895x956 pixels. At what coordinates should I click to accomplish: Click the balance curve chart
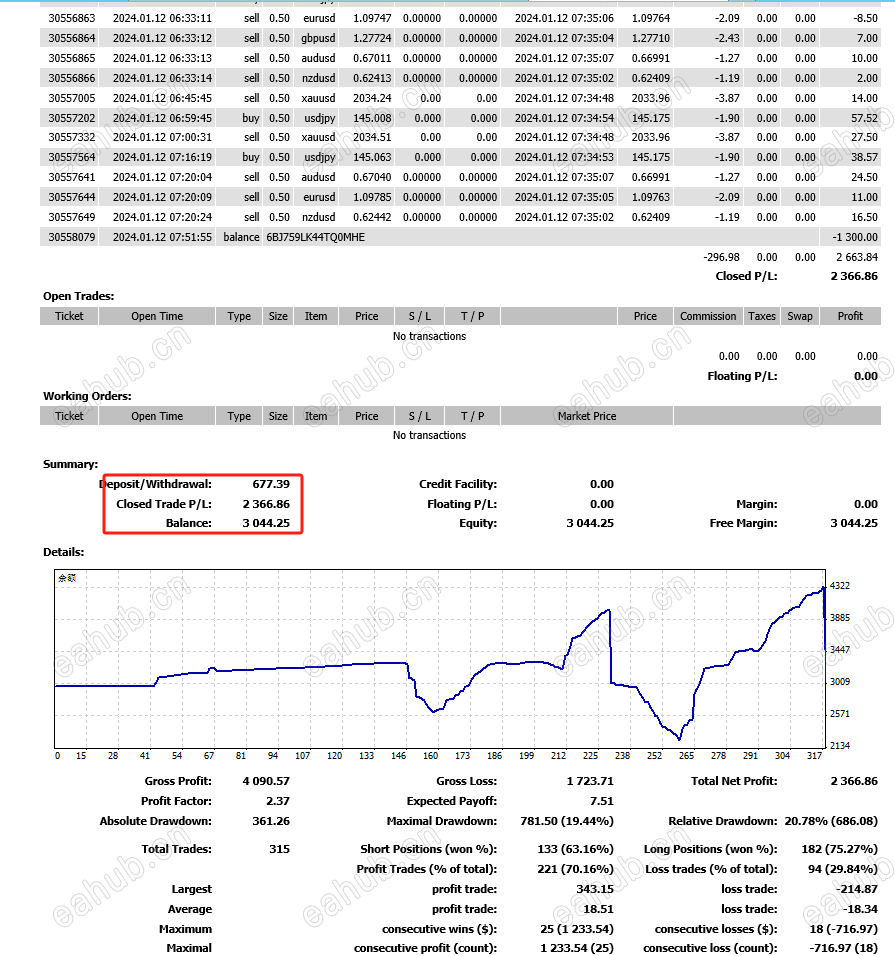point(440,659)
